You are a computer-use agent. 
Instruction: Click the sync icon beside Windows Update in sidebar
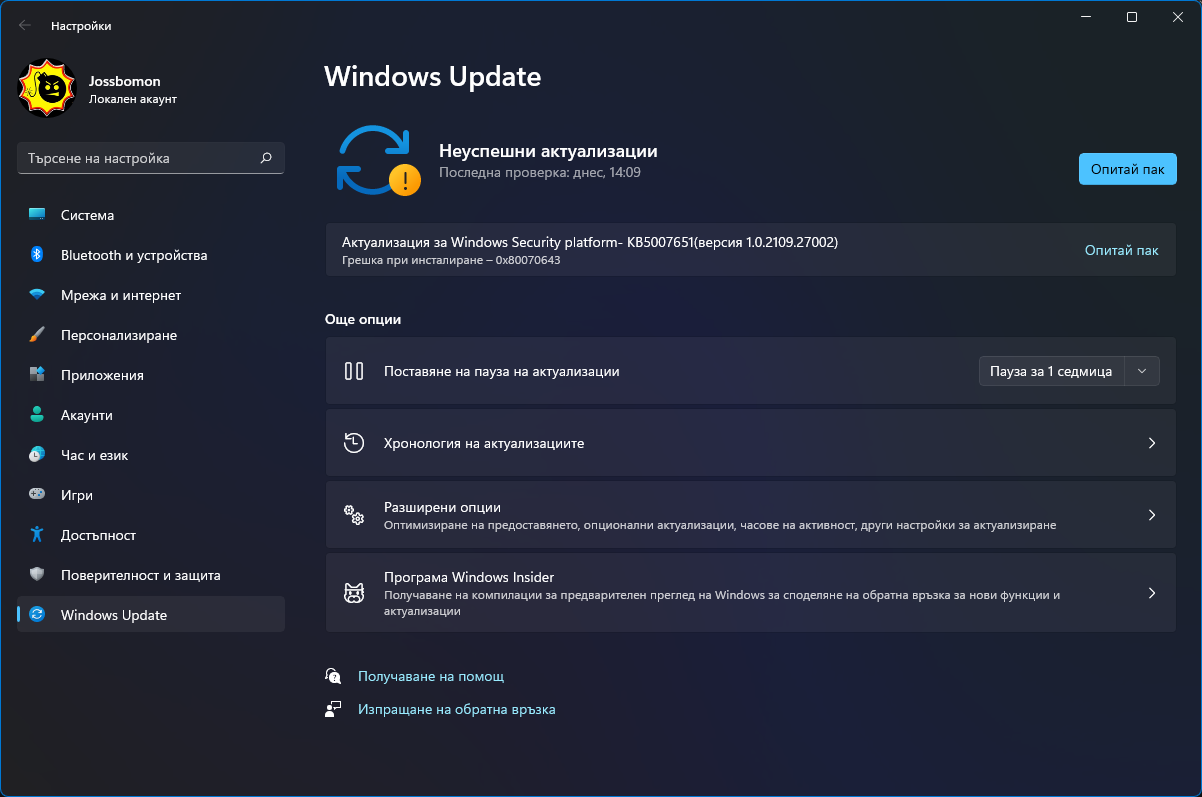pos(37,615)
